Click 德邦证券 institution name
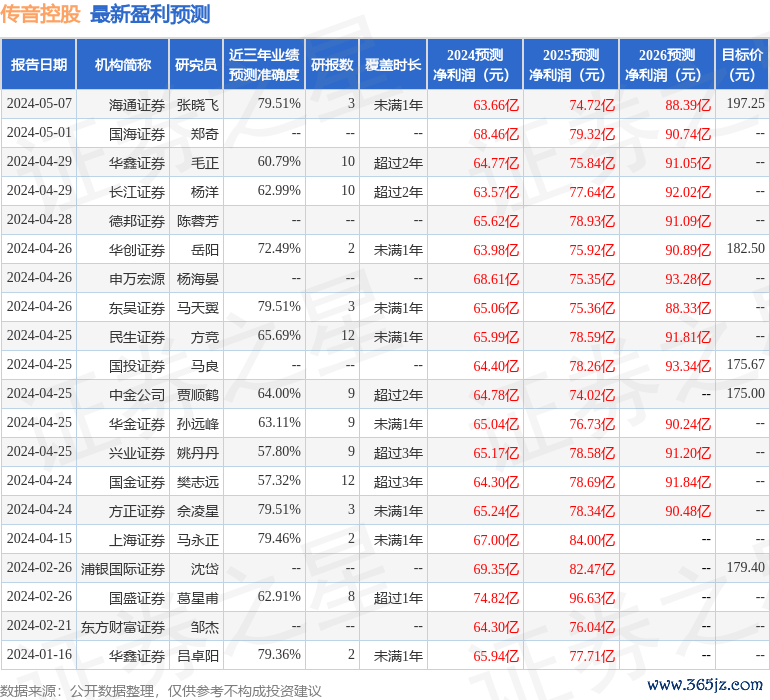 [137, 221]
